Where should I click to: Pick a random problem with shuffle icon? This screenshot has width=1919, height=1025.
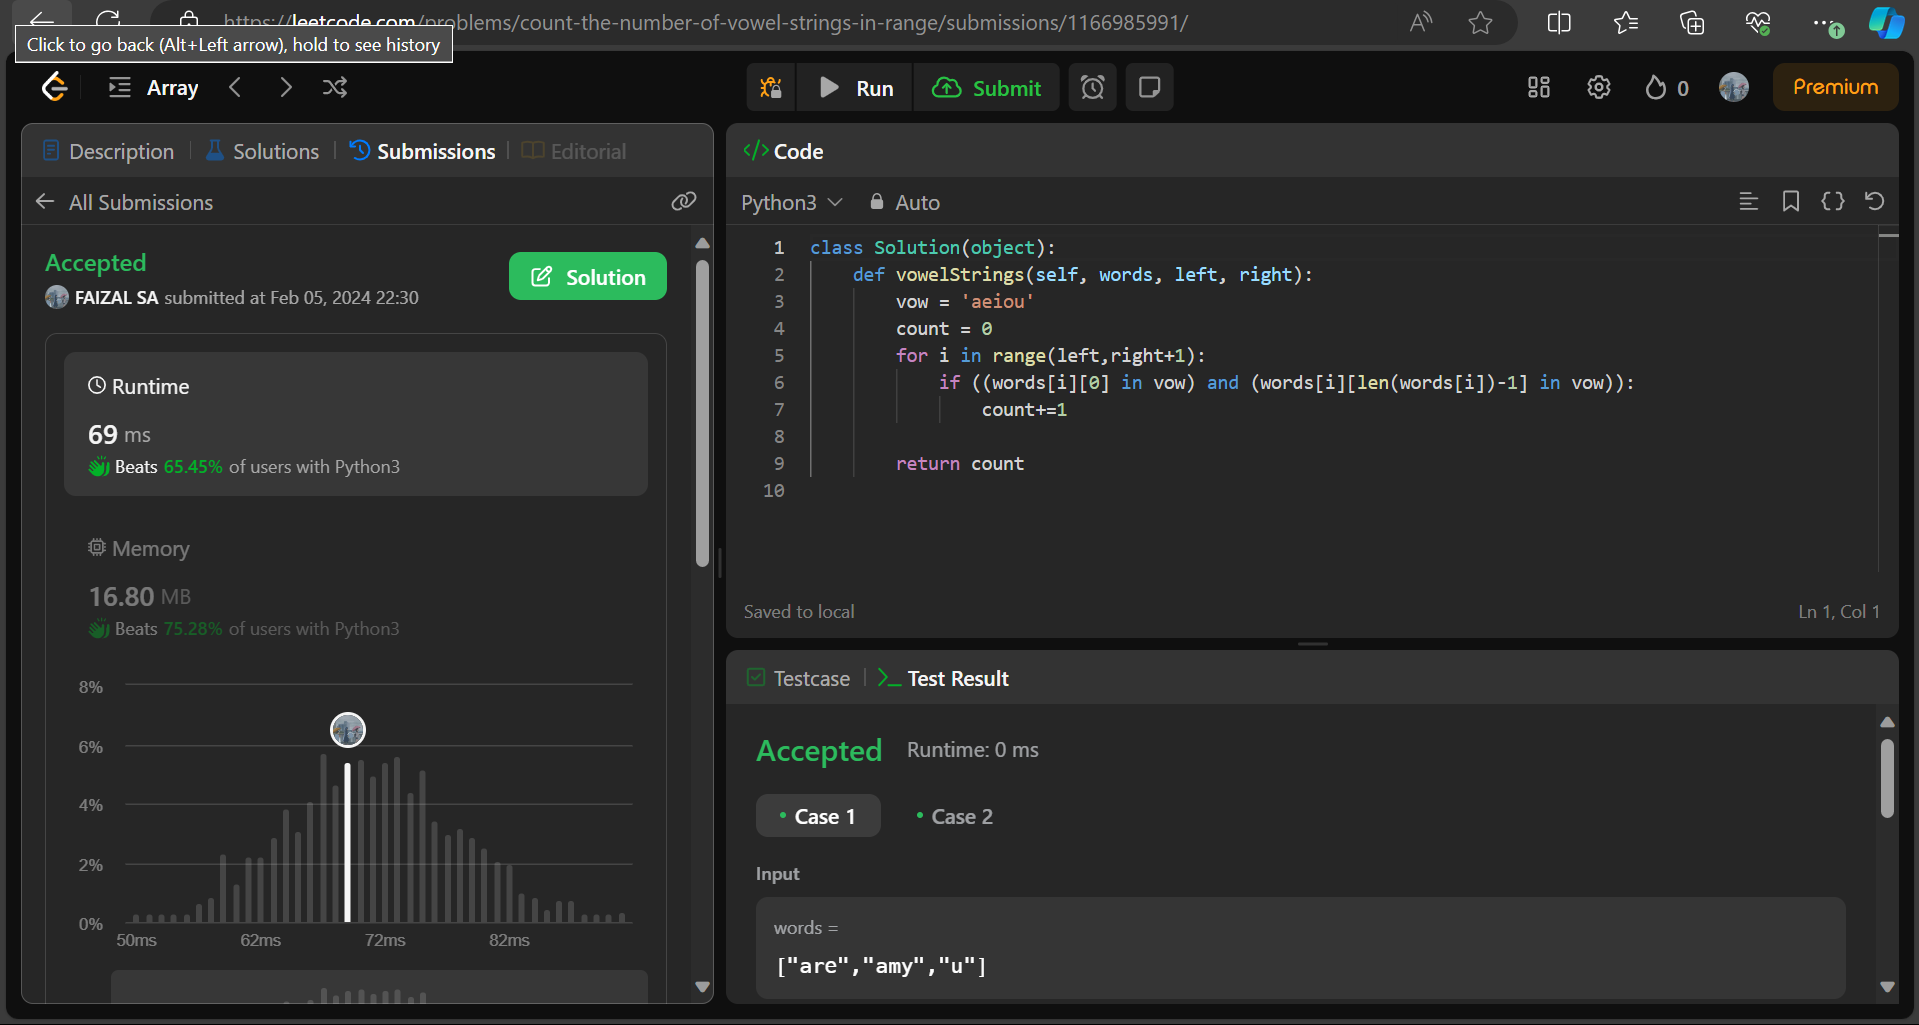click(335, 88)
